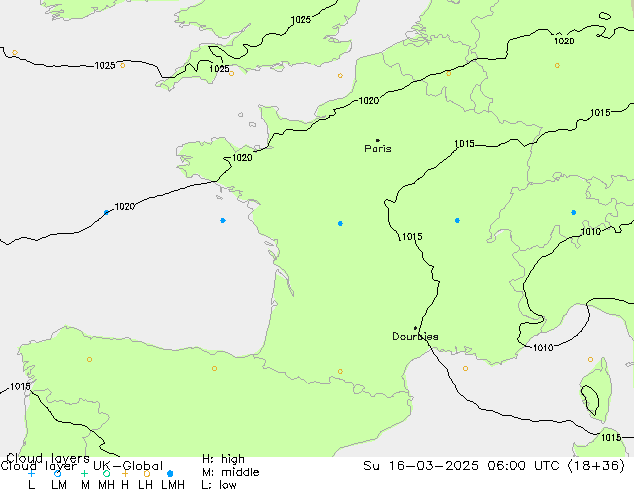Select the blue marker on the Atlantic 1020 isobar

tap(106, 212)
